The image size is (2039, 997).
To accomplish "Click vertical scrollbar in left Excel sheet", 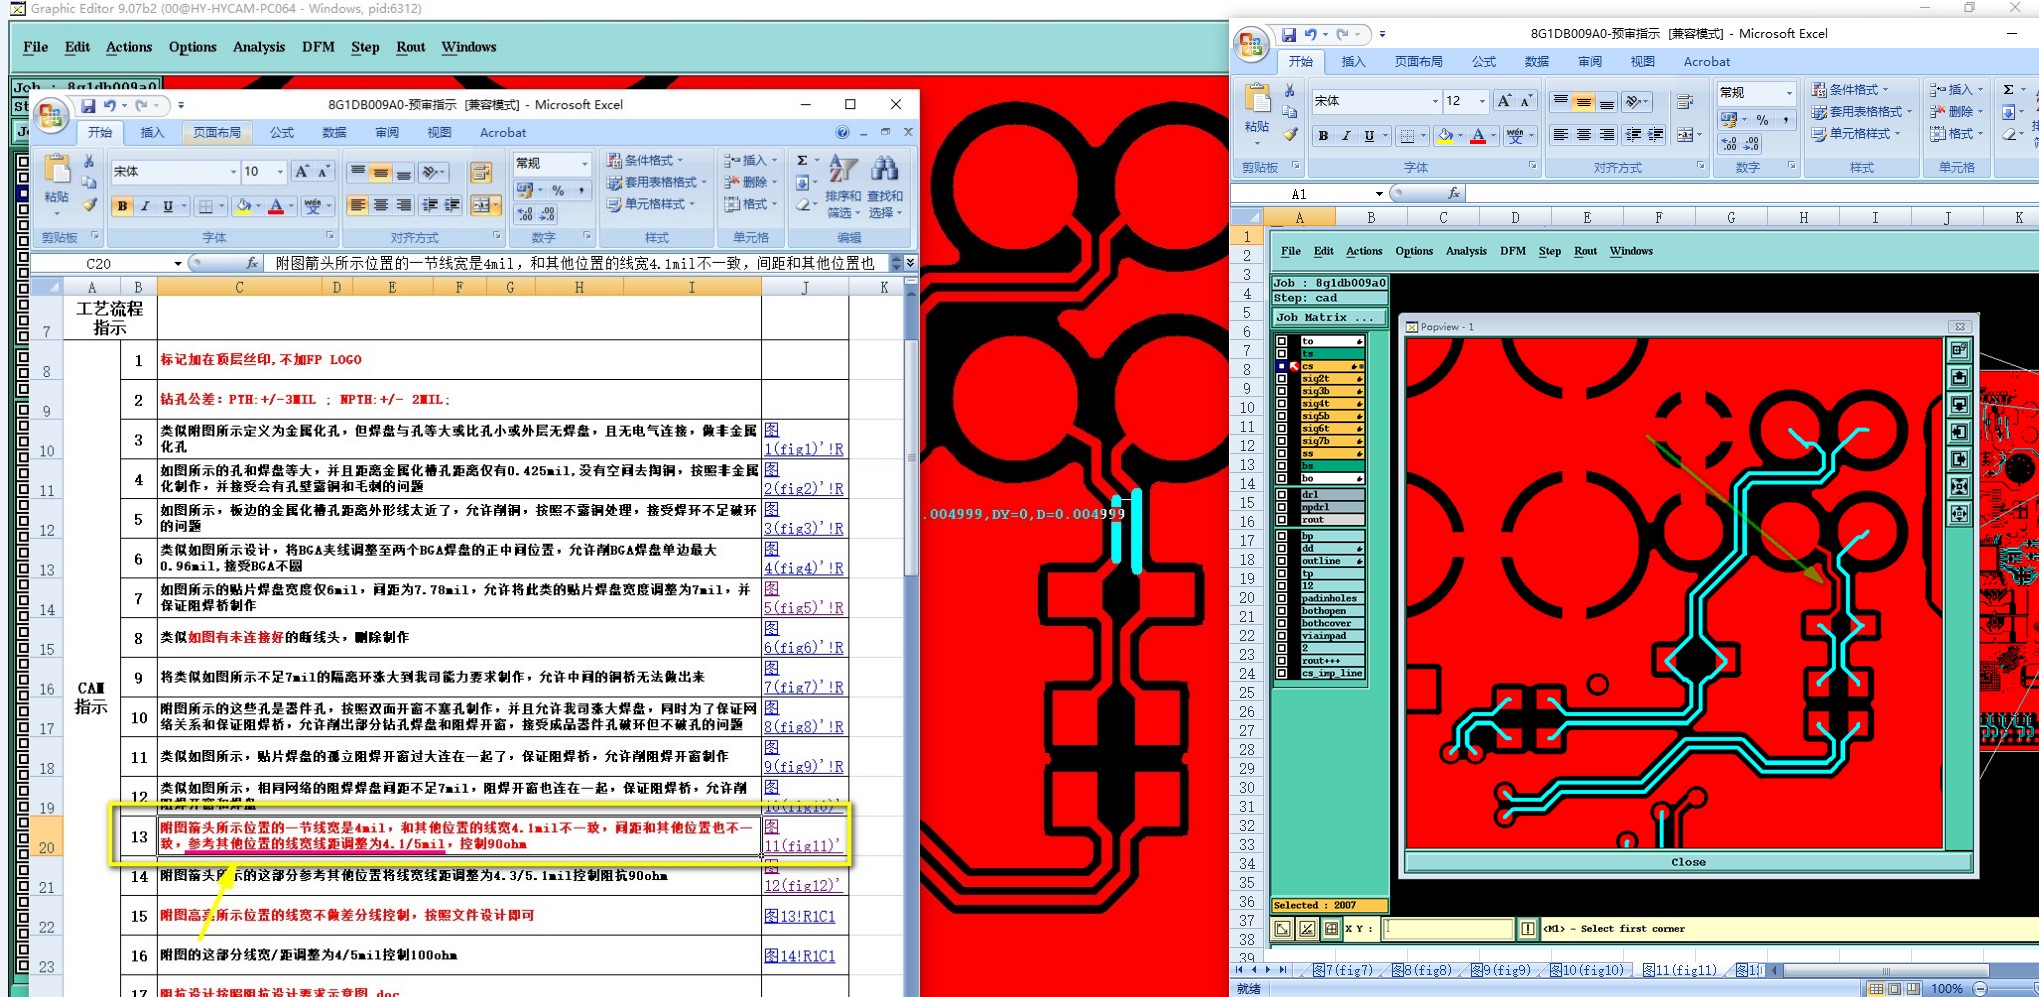I will point(910,460).
